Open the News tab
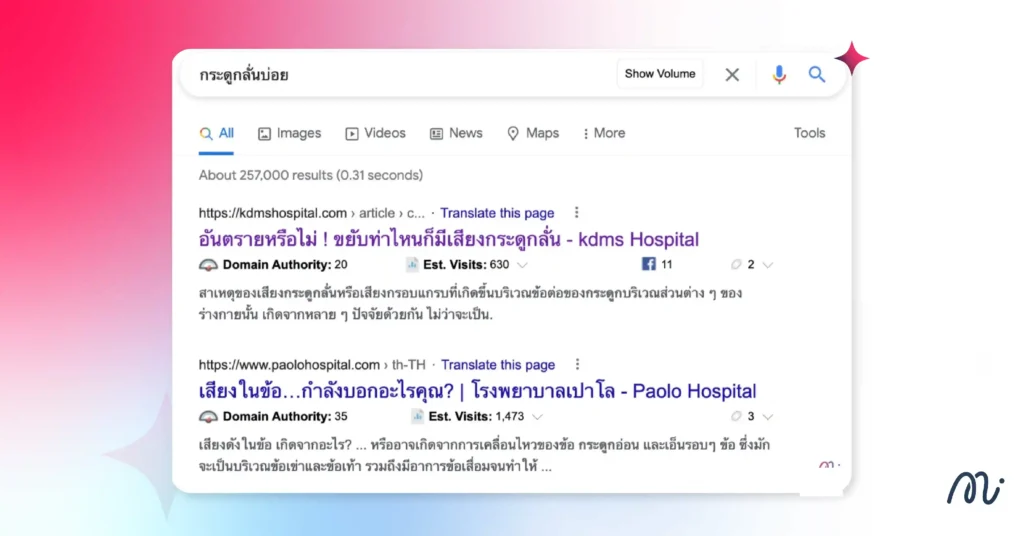 456,133
